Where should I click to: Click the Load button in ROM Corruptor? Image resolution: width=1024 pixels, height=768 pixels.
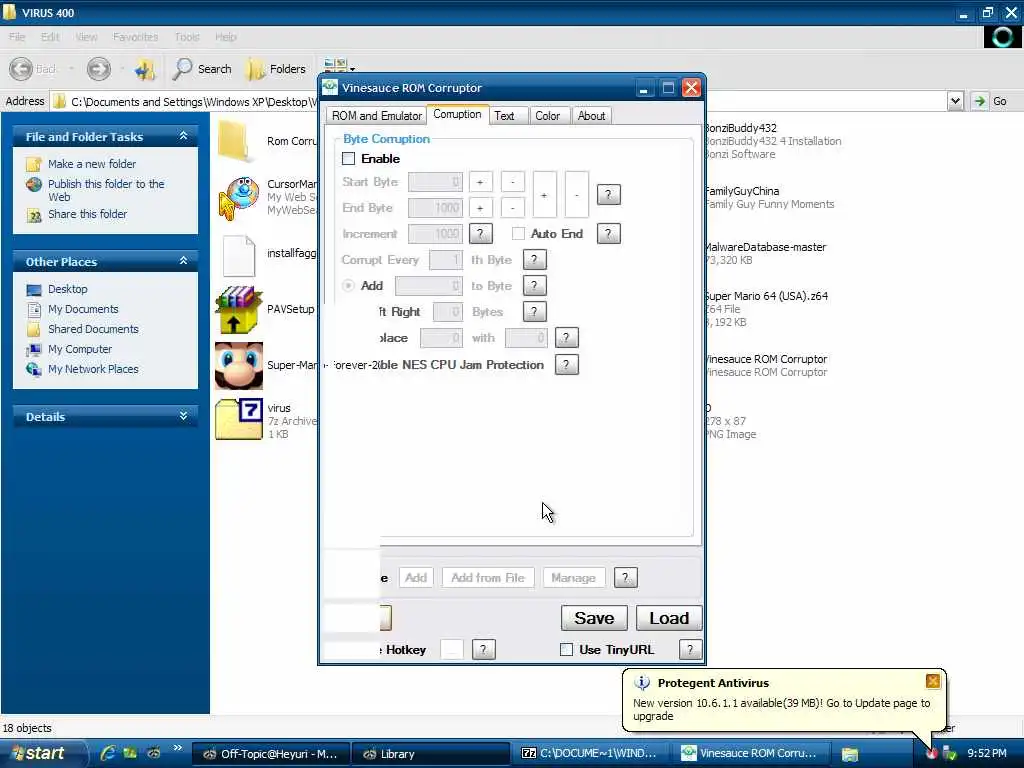(669, 618)
